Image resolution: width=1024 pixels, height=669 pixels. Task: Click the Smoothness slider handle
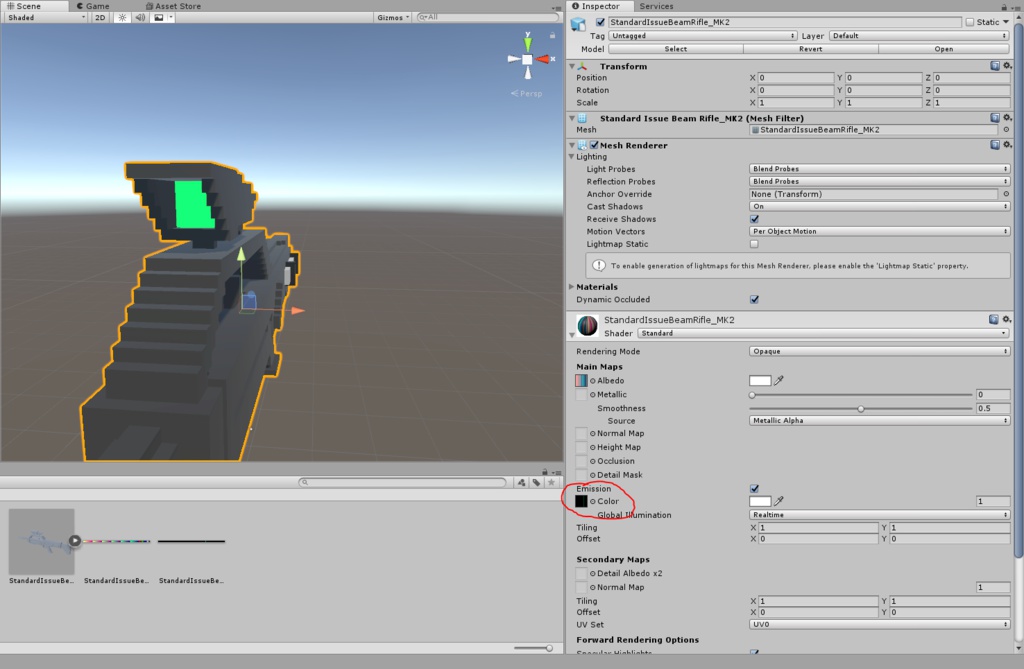point(861,409)
